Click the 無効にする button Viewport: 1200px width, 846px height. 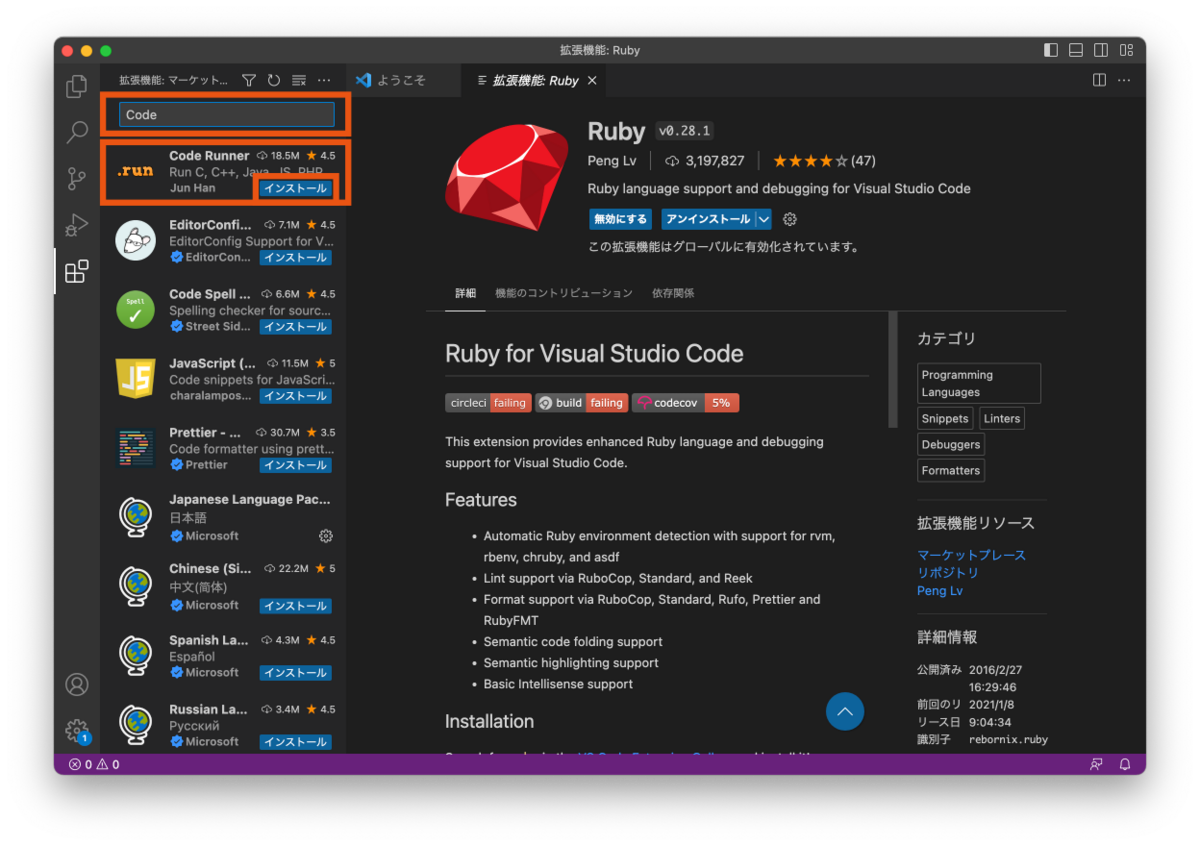(621, 219)
